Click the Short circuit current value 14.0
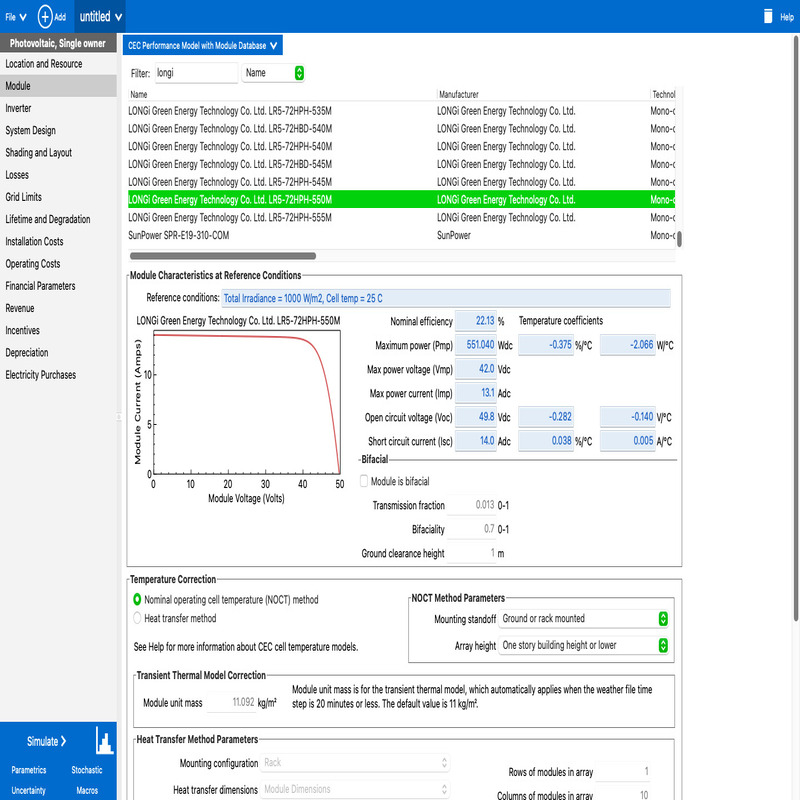This screenshot has height=800, width=800. (476, 441)
